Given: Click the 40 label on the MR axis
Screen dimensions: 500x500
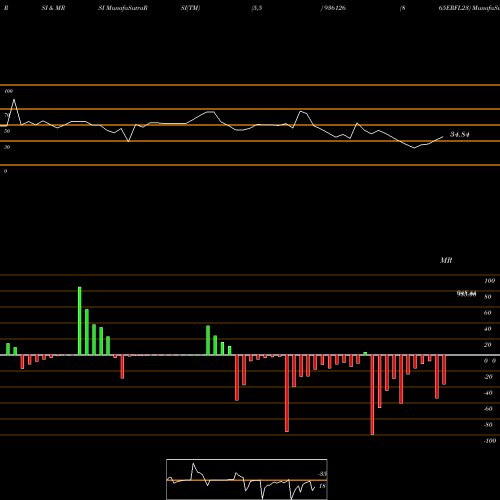Looking at the screenshot, I should 488,329.
